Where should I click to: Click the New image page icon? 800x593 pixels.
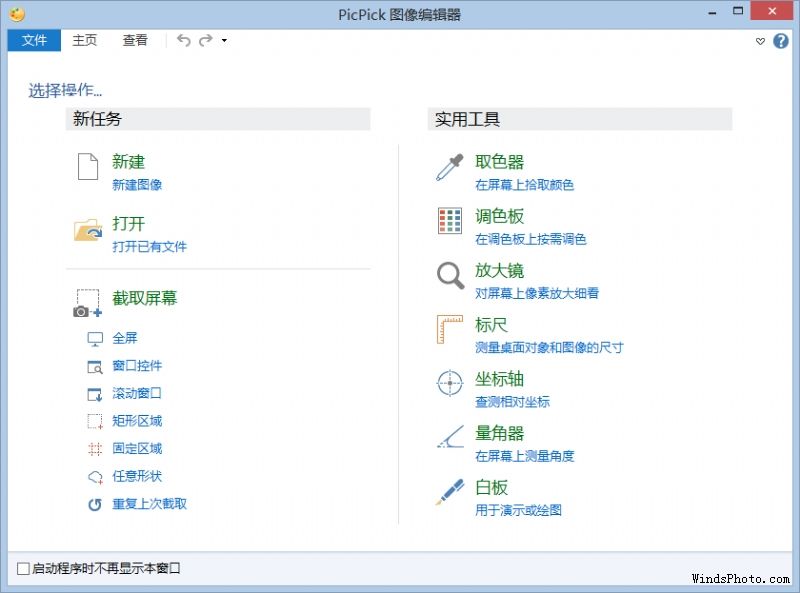tap(88, 166)
